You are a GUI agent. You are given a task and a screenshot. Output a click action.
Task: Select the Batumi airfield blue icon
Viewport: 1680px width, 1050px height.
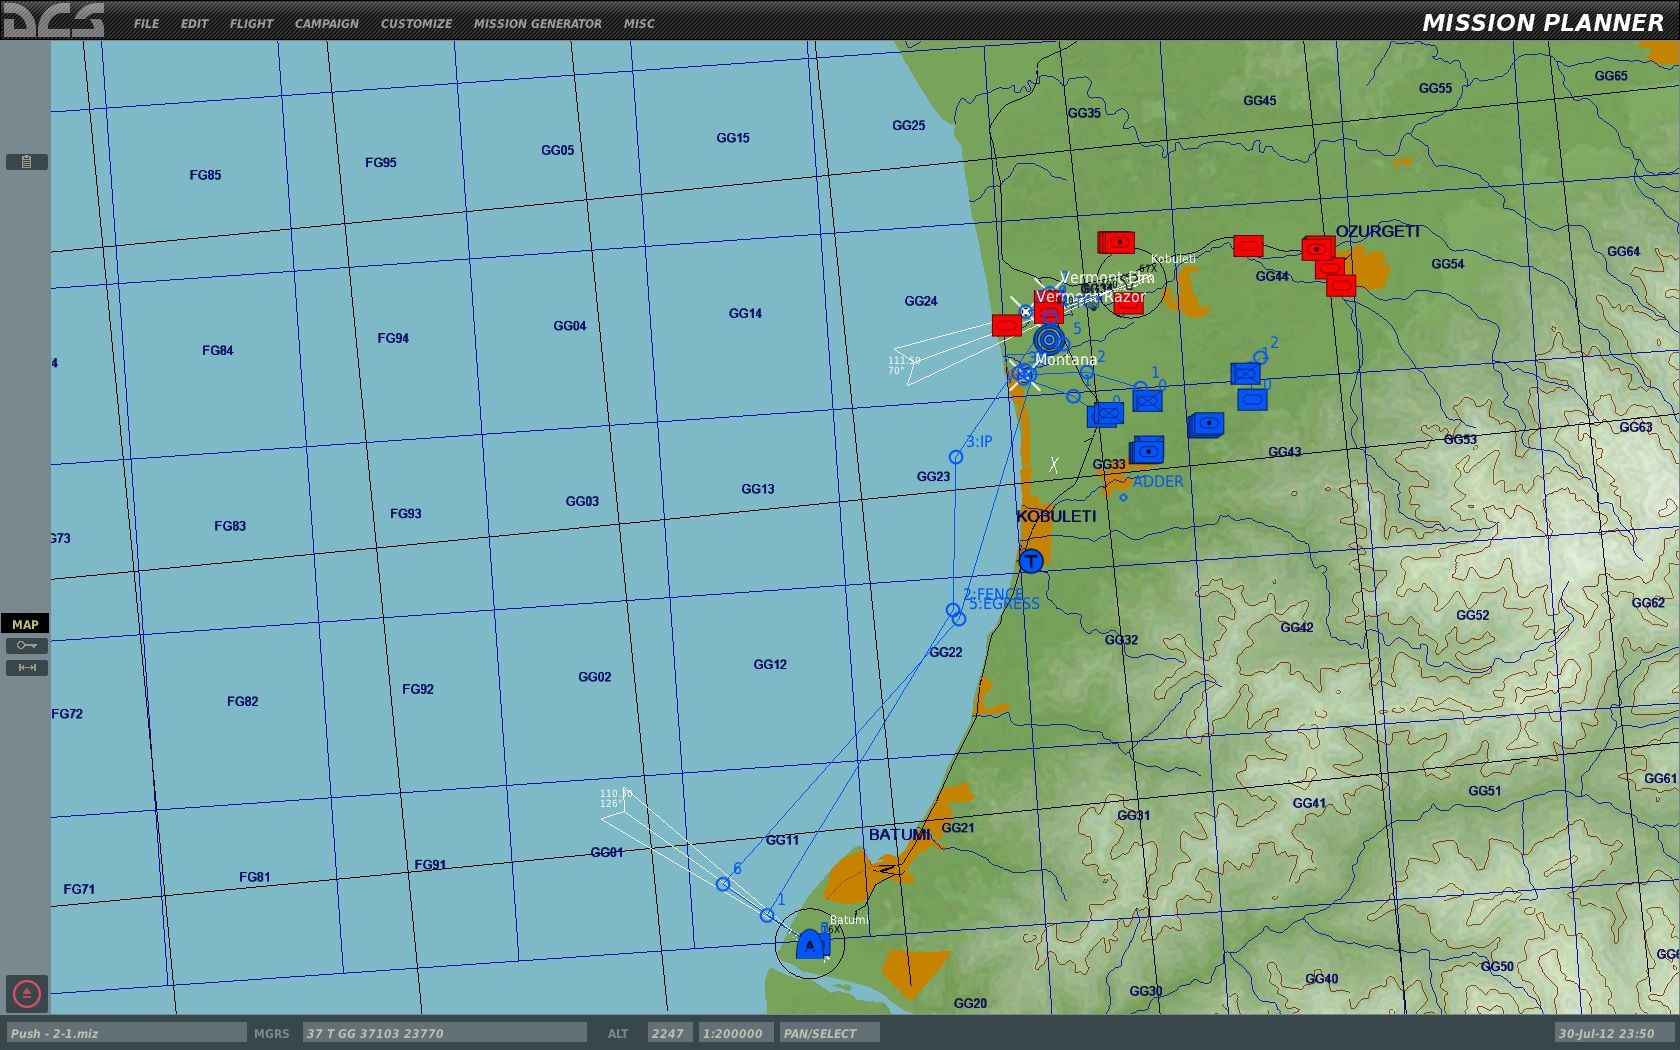tap(810, 943)
